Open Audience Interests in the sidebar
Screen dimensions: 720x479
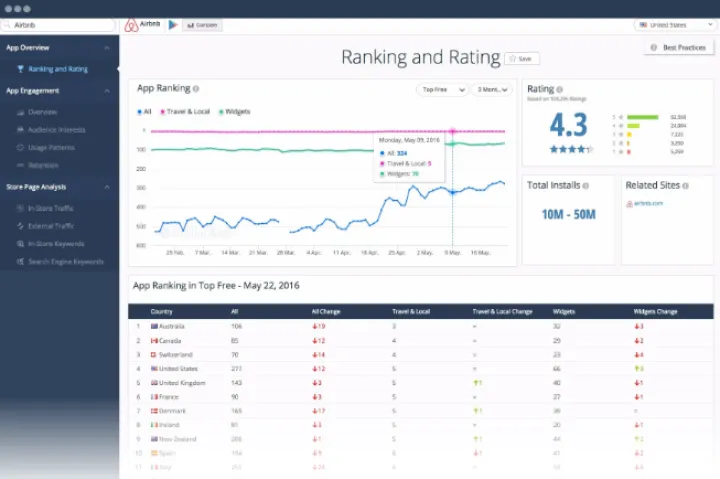pyautogui.click(x=57, y=129)
